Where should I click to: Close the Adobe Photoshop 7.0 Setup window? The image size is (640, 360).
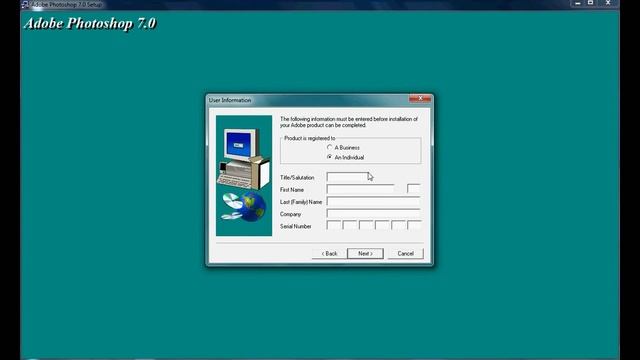tap(608, 3)
